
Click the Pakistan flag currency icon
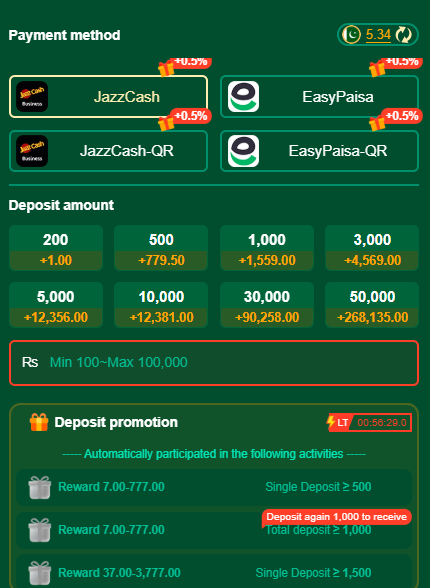click(x=352, y=35)
